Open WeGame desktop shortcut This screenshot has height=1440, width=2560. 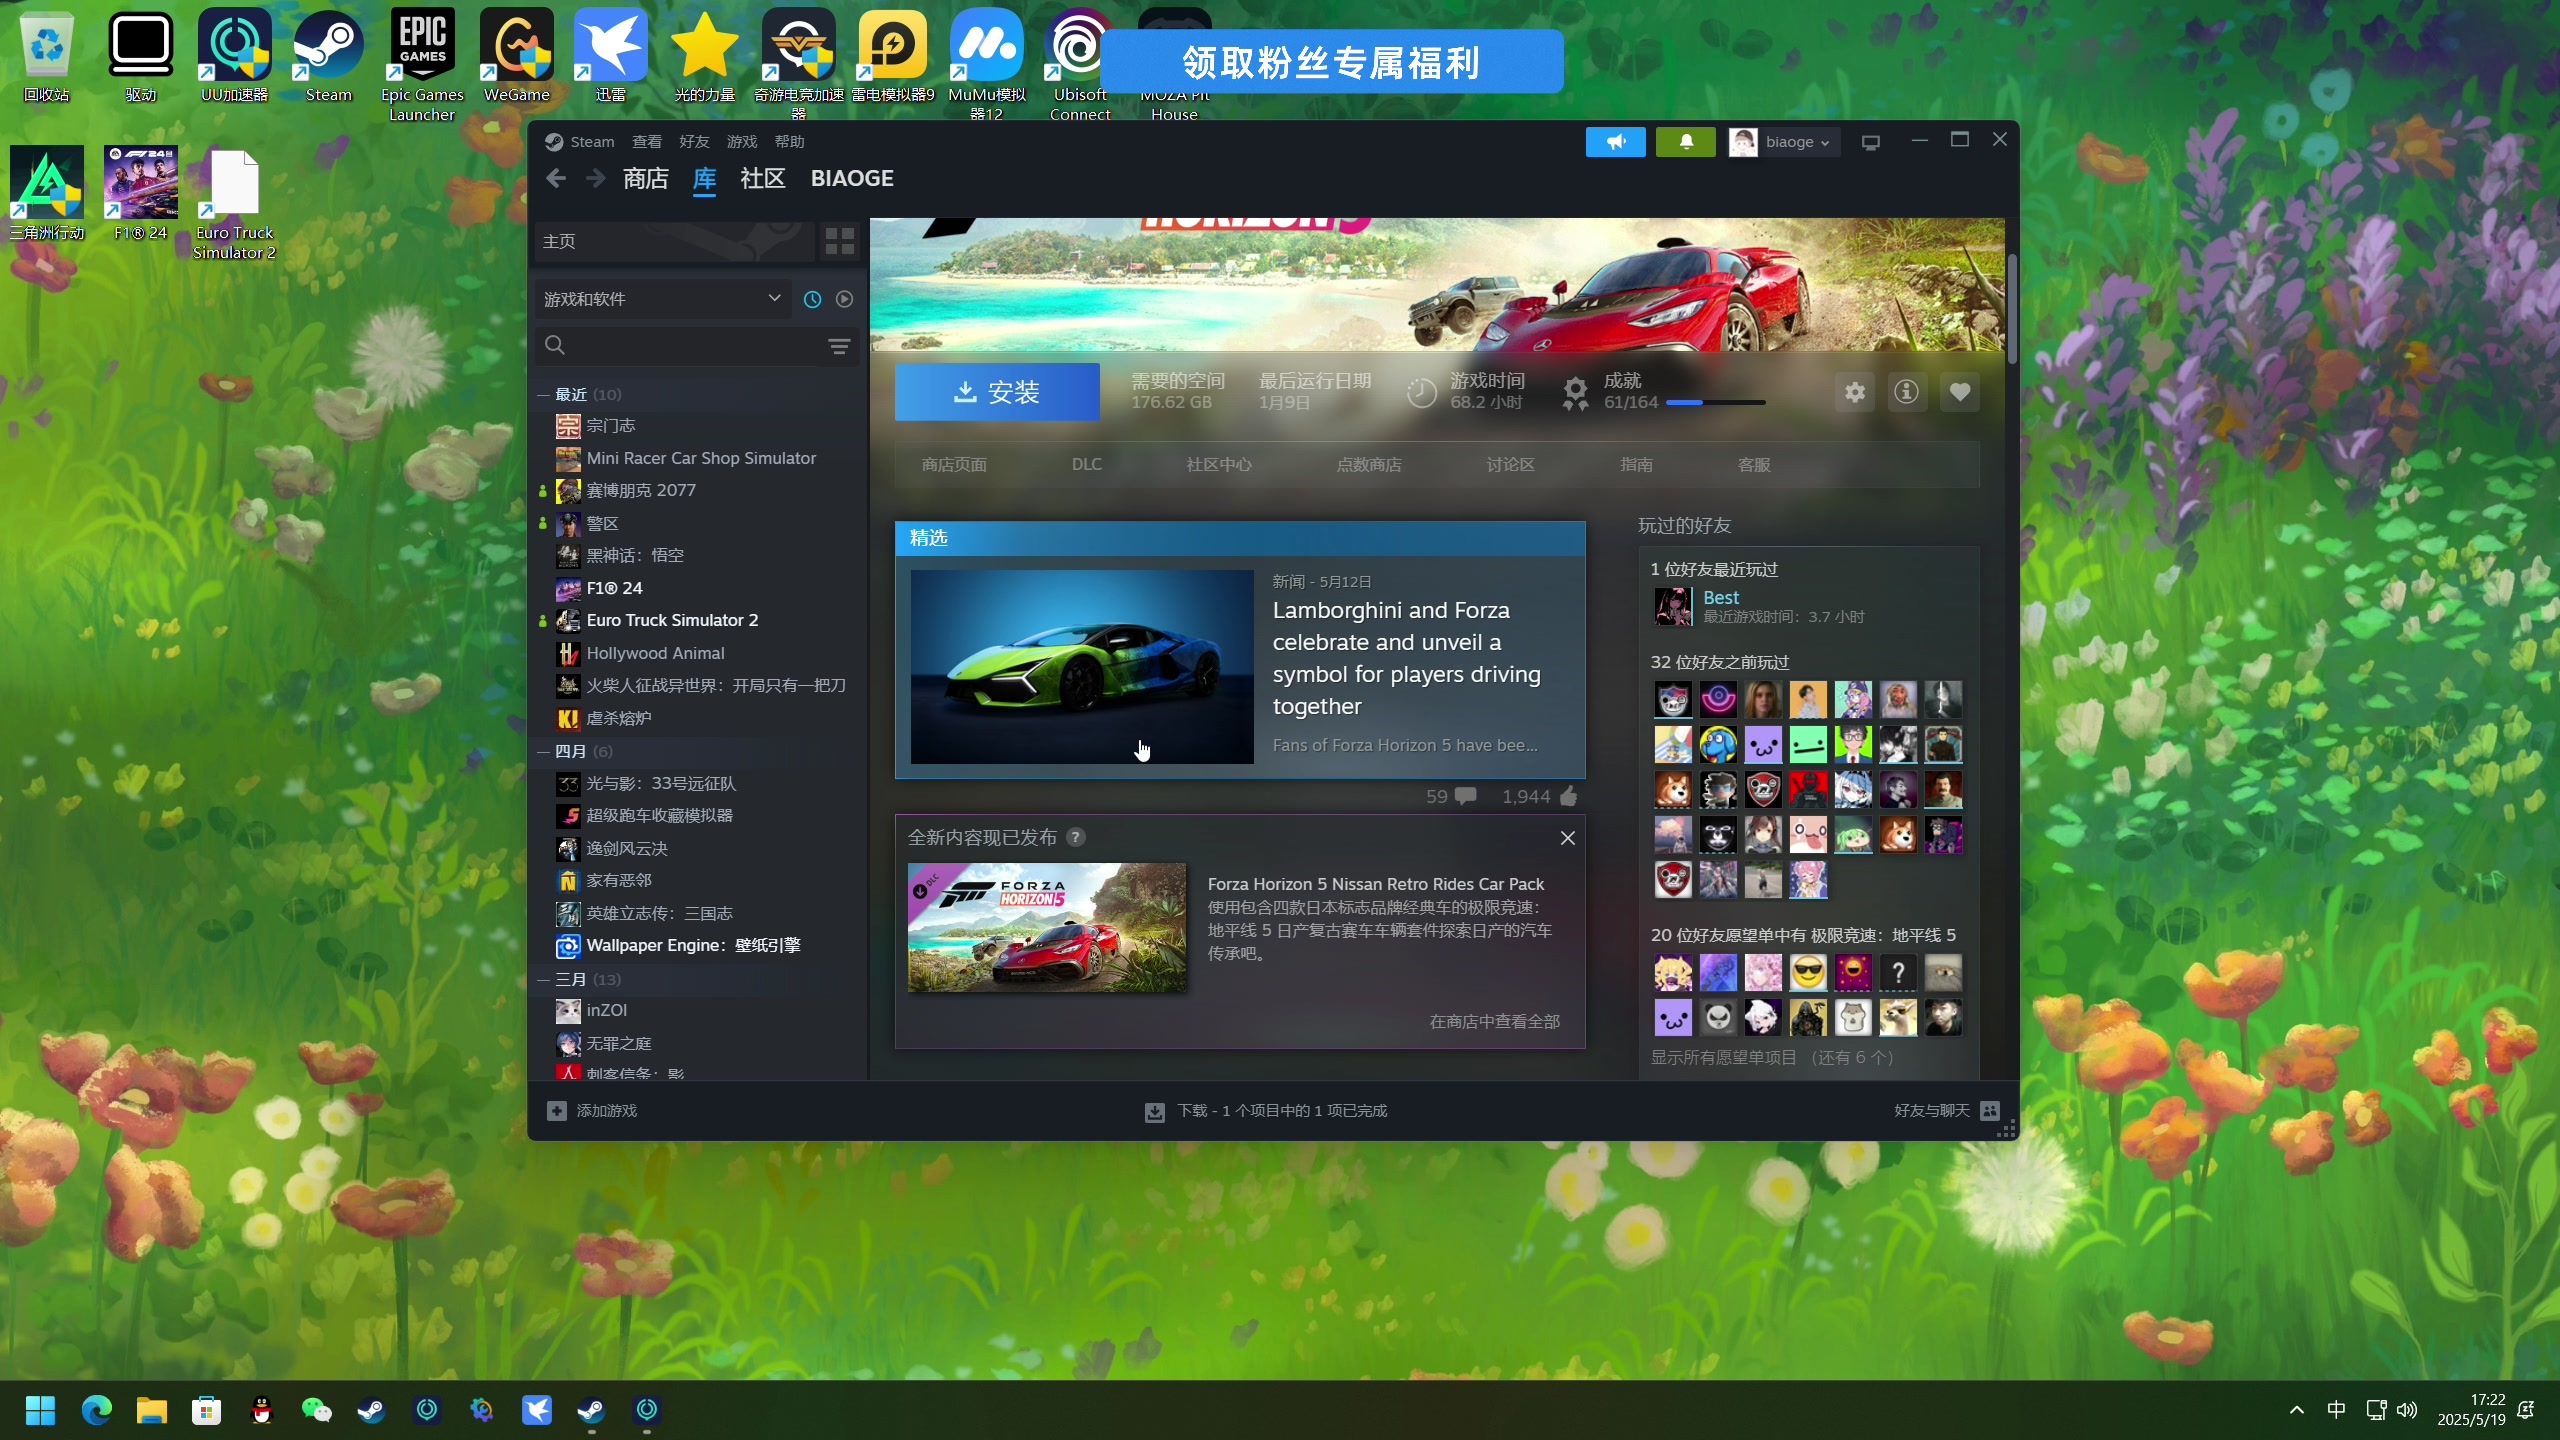(x=516, y=56)
